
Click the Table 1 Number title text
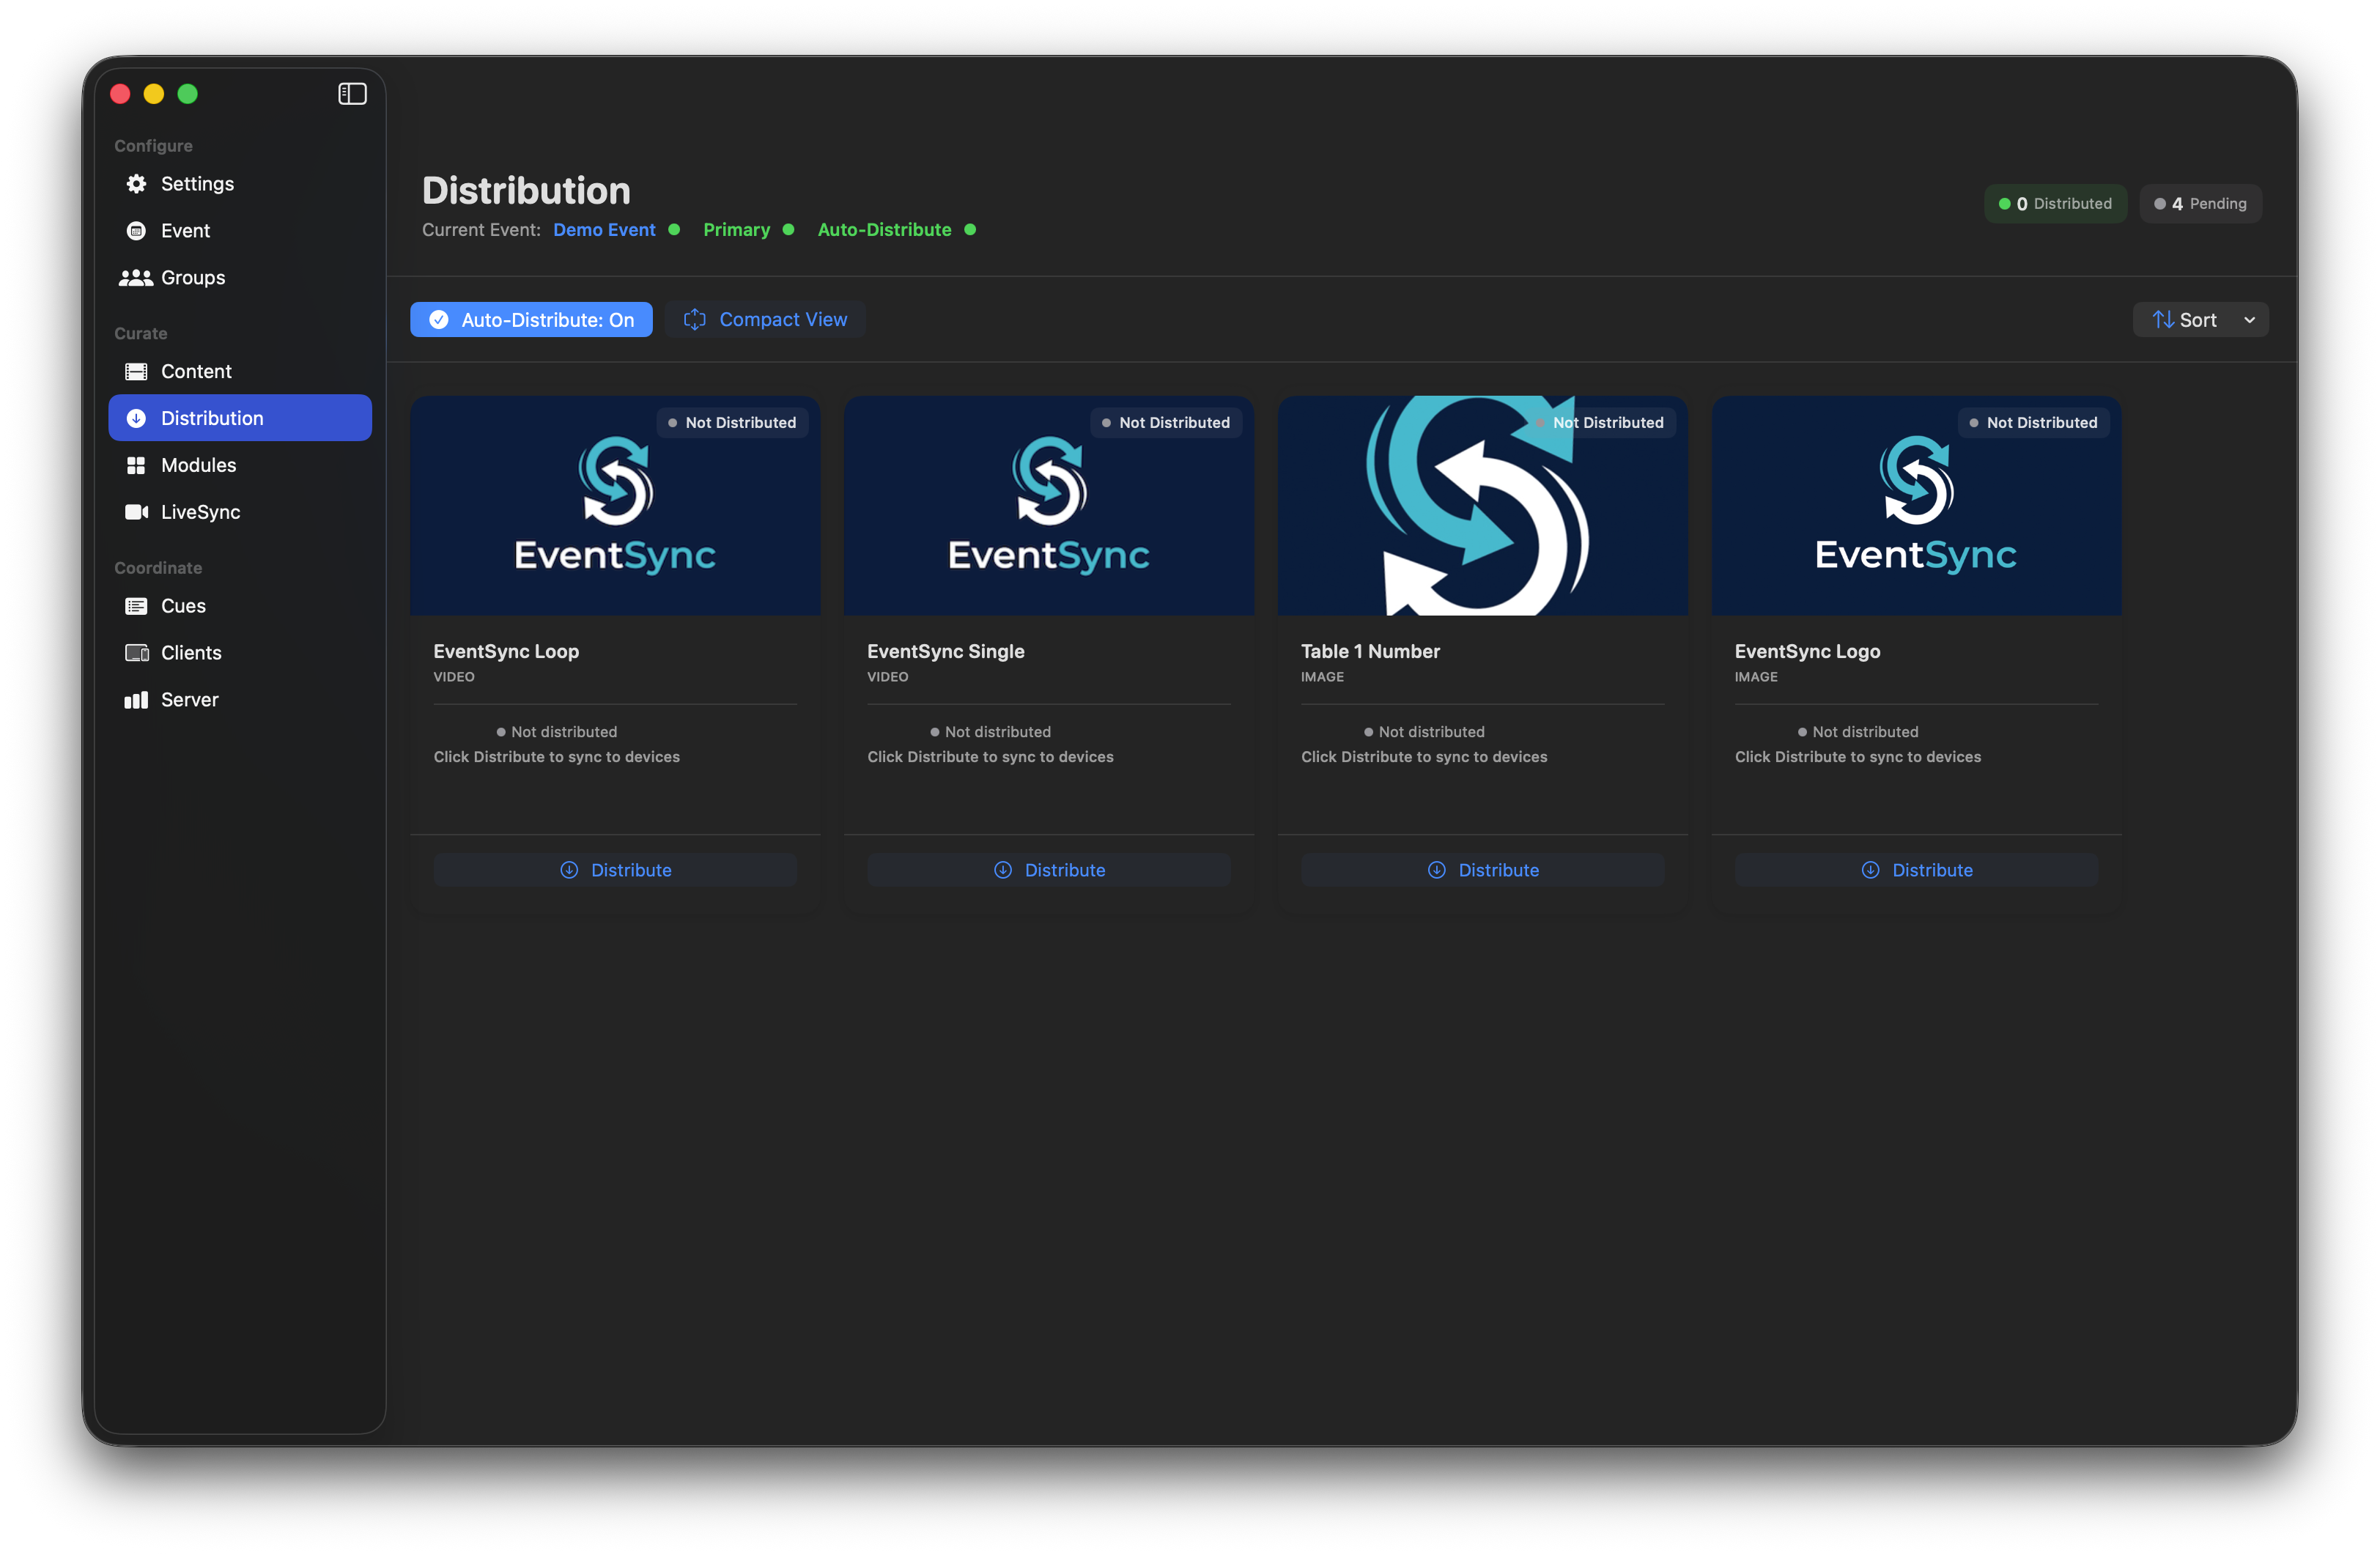[1371, 652]
